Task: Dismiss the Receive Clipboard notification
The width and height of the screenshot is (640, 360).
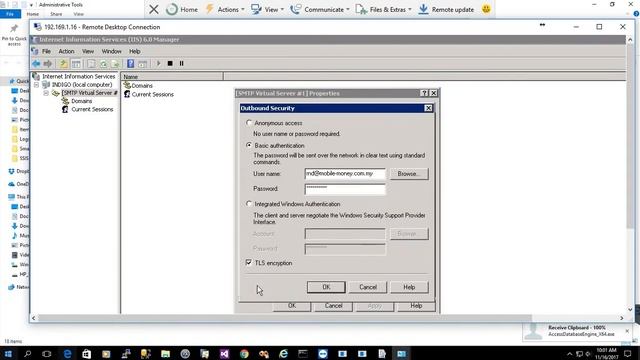Action: pos(627,331)
